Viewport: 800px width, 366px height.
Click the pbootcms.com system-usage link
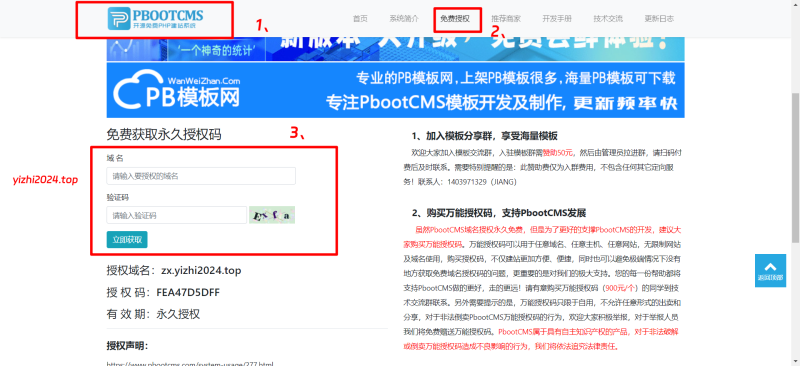click(x=190, y=364)
